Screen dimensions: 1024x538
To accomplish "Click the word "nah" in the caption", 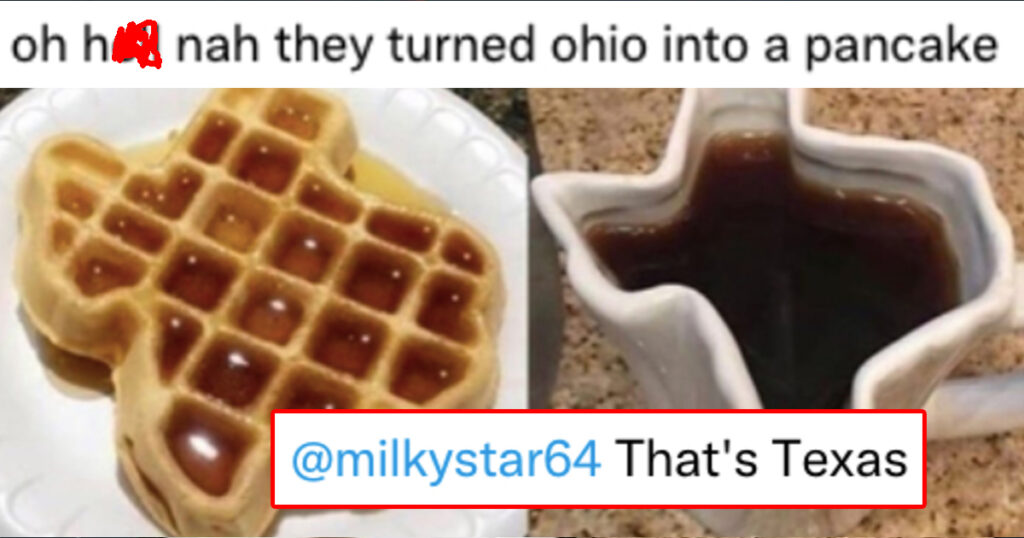I will point(218,44).
